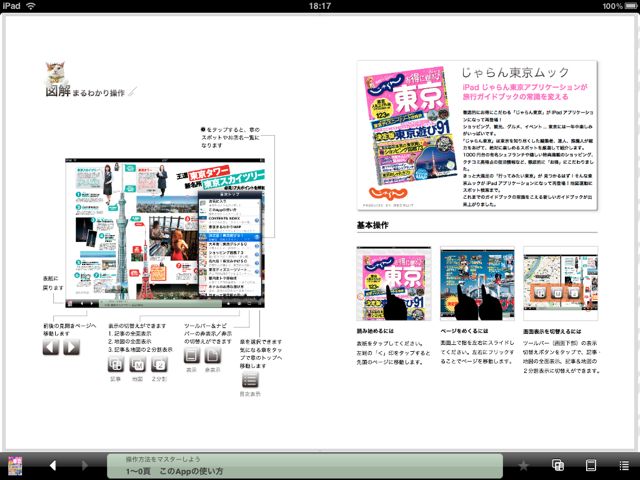This screenshot has width=640, height=480.
Task: Tap the 図解 まるわかり操作 heading
Action: click(85, 92)
